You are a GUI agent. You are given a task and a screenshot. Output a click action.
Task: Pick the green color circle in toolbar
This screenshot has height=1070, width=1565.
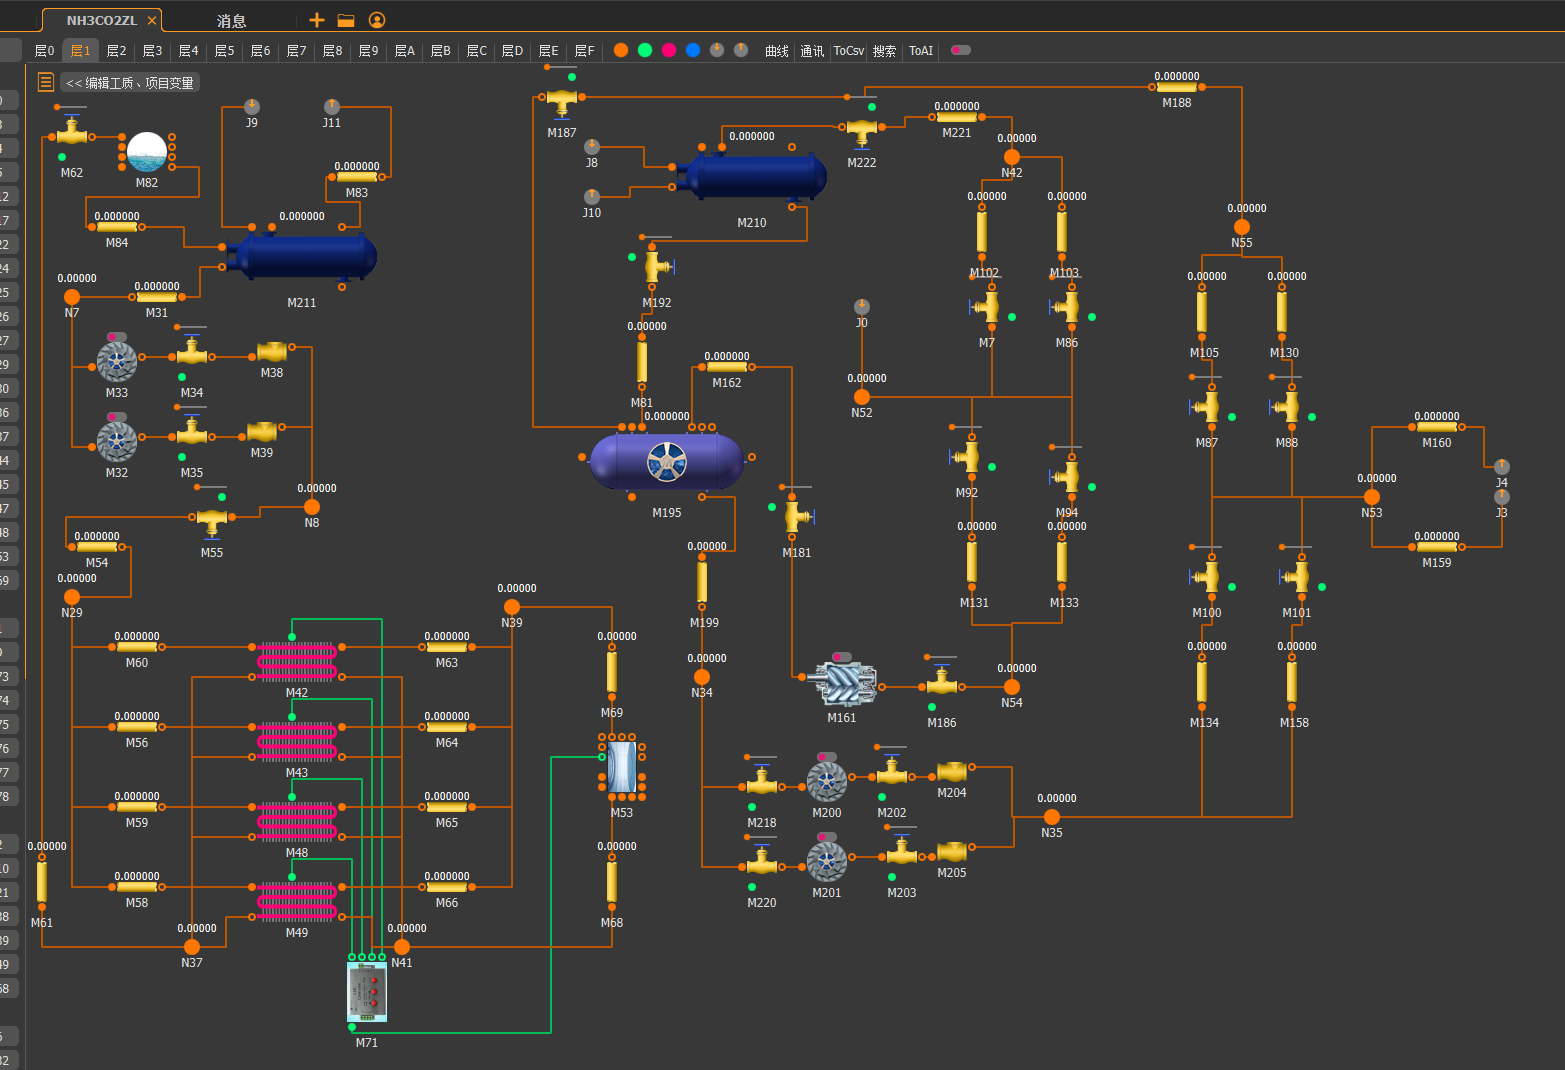[x=645, y=50]
